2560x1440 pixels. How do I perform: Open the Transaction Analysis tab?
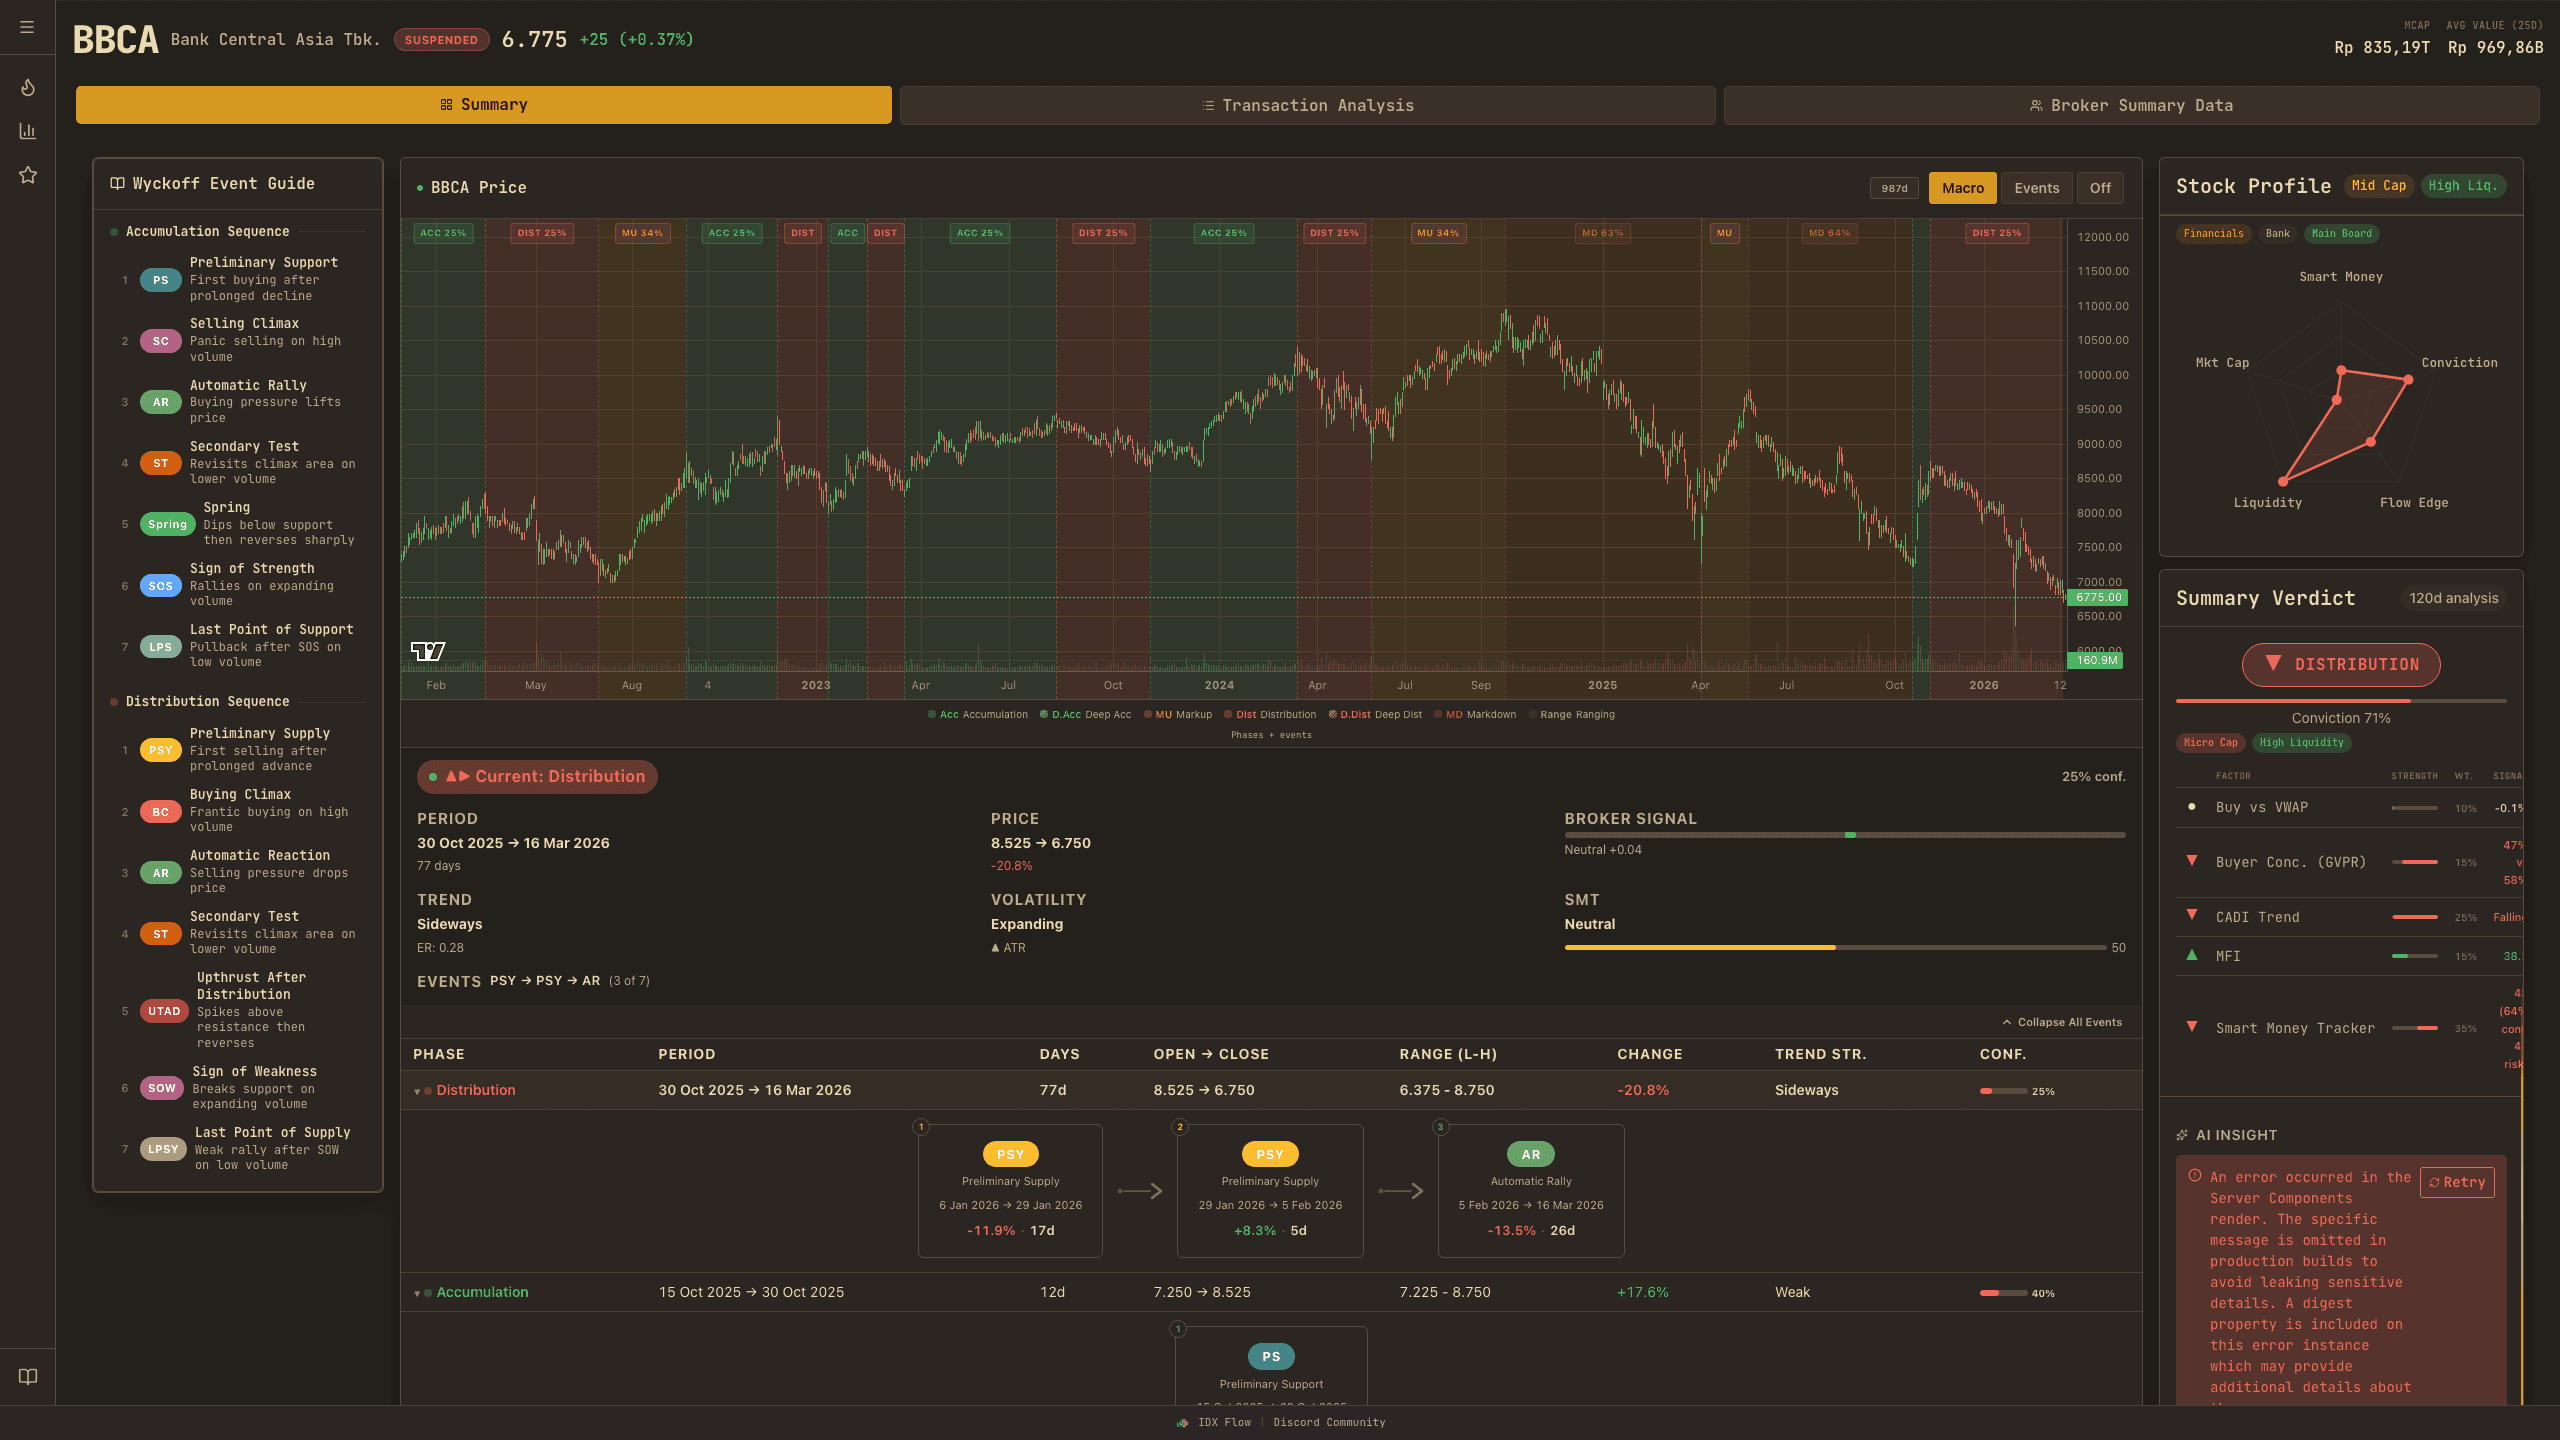click(1307, 106)
